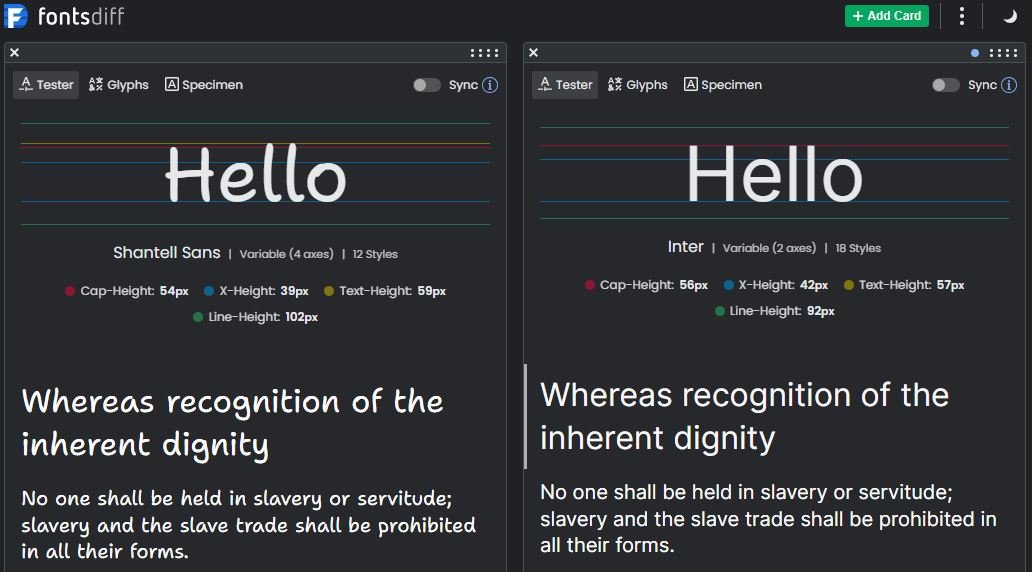Click Sync info icon on left card
Screen dimensions: 1032x572
click(490, 85)
